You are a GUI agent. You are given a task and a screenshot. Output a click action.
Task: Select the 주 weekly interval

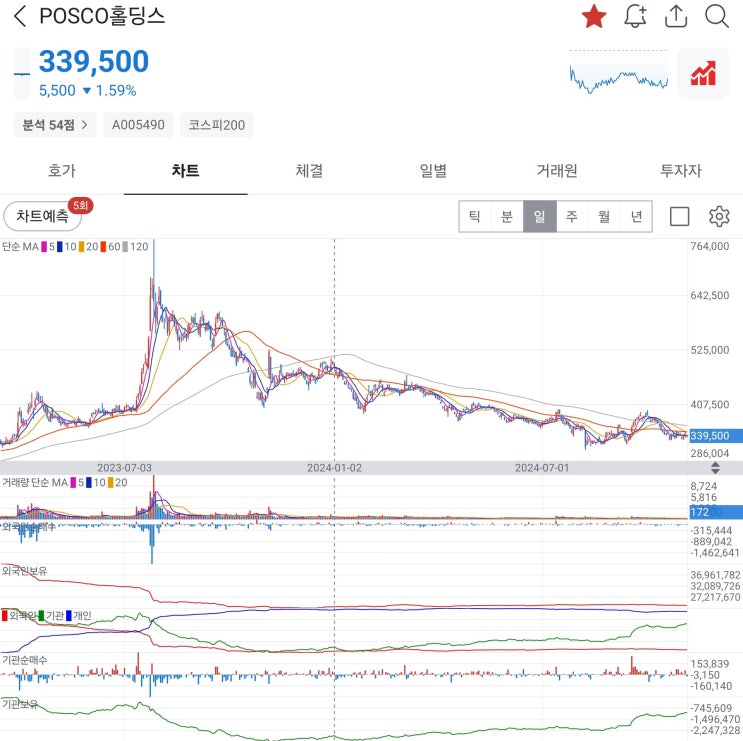[x=572, y=217]
